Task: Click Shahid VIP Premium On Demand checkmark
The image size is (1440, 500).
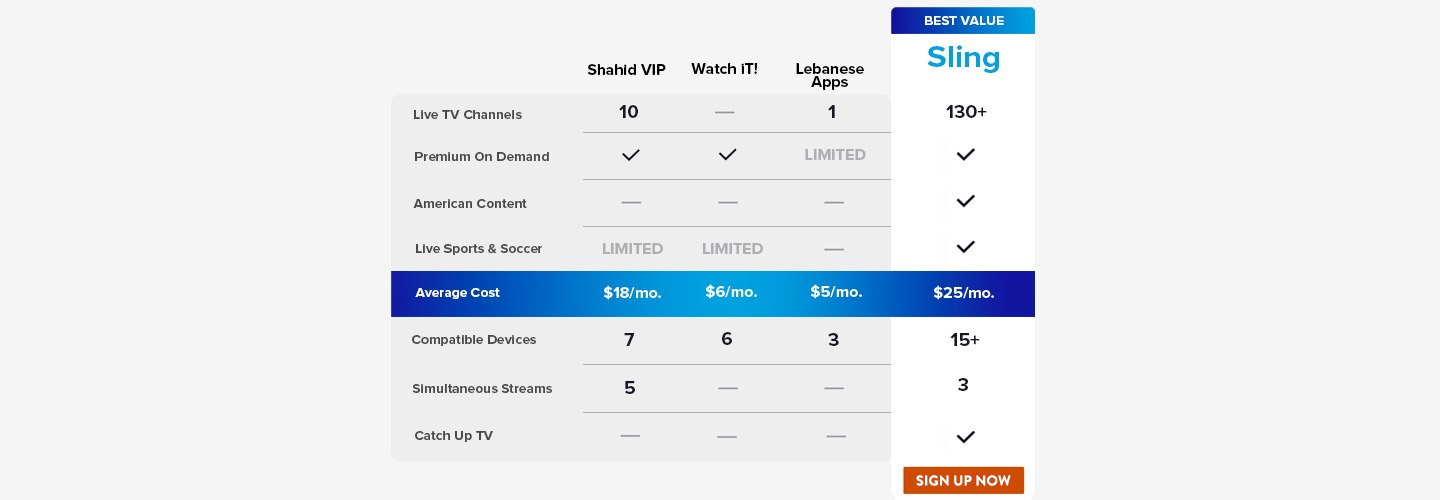Action: pos(630,155)
